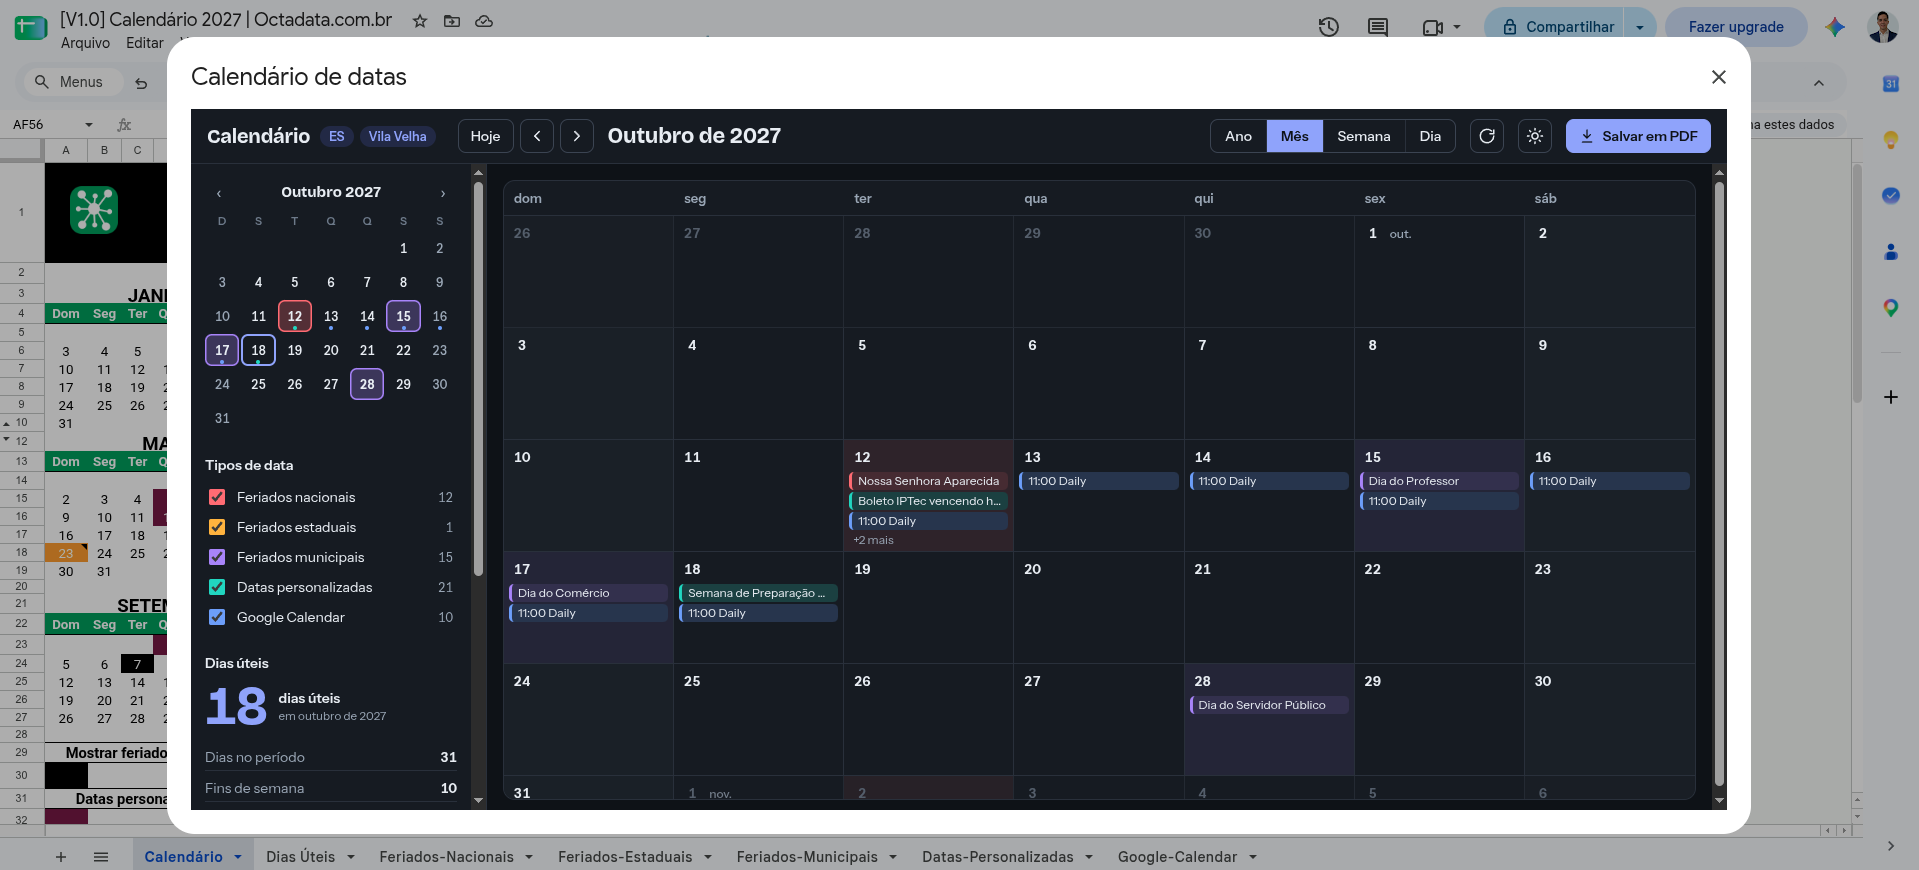This screenshot has width=1919, height=870.
Task: Next month arrow in mini calendar
Action: (442, 192)
